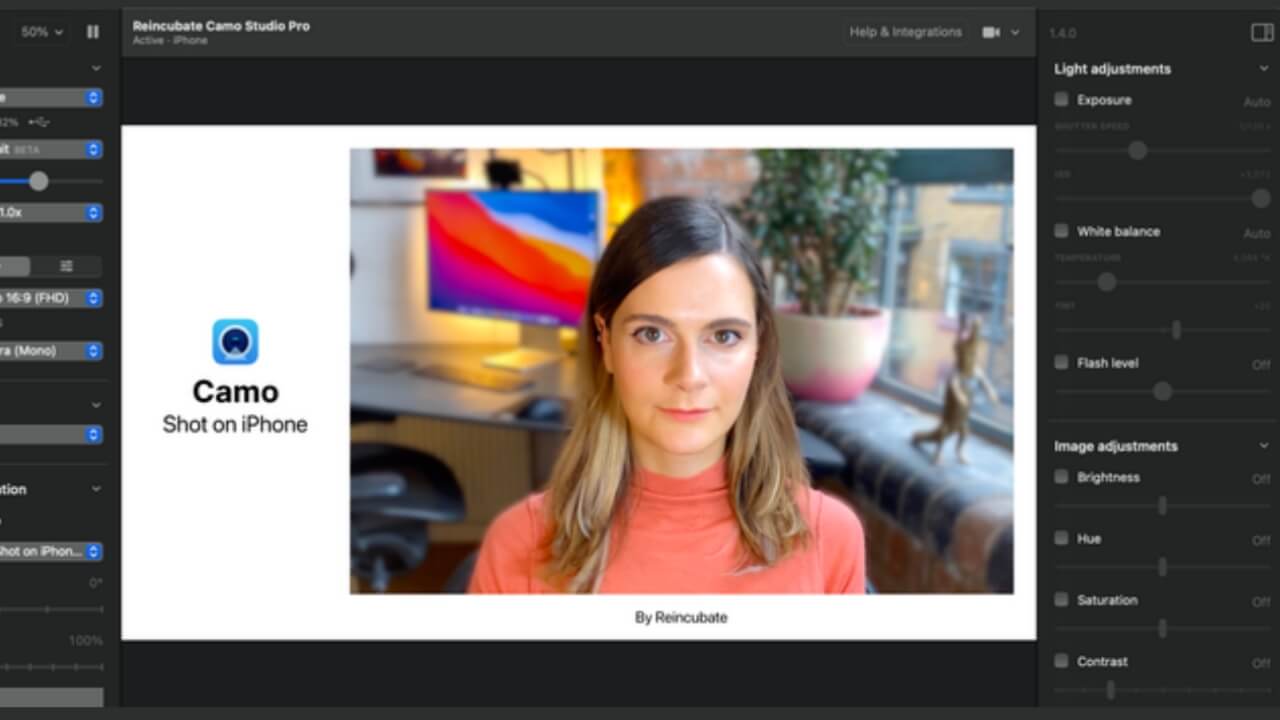Click the 'Reincubate Camo Studio Pro' title
Screen dimensions: 1280x720
click(221, 26)
